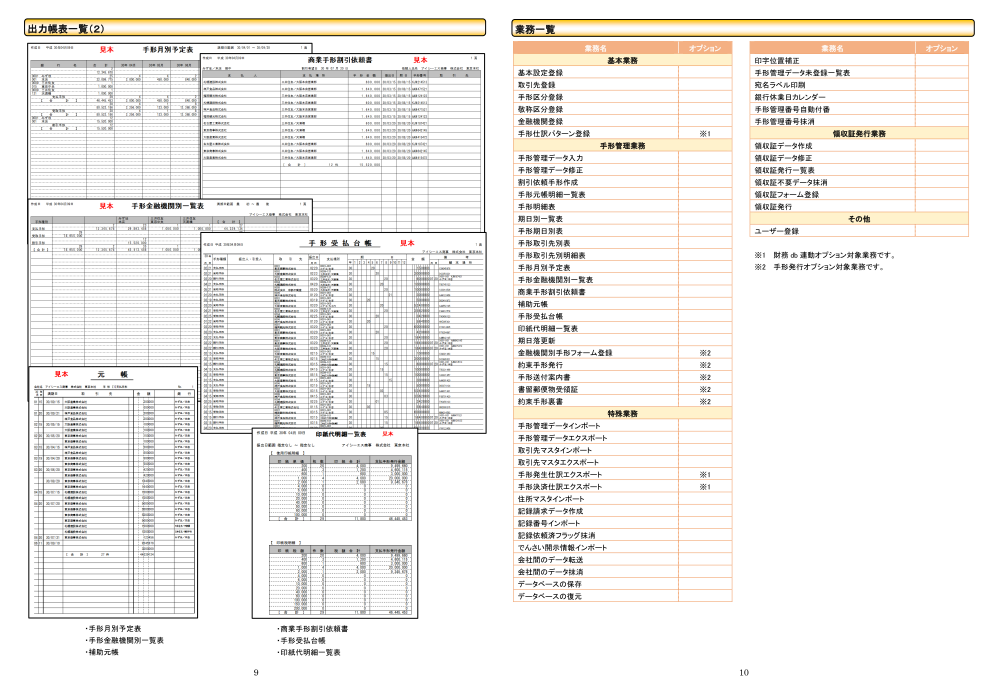Select the 基本業務 category header
Image resolution: width=1000 pixels, height=700 pixels.
click(622, 61)
